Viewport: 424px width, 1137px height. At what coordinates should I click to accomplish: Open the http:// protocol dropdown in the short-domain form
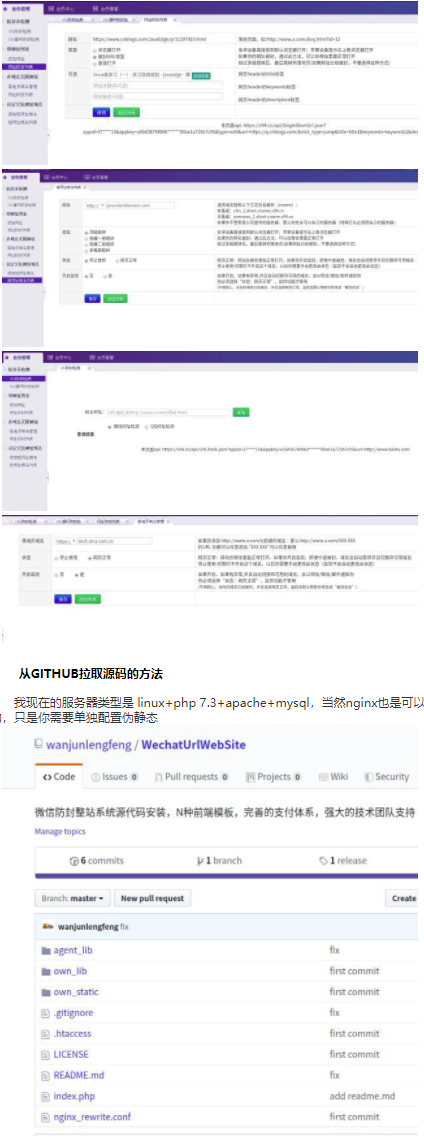click(x=95, y=205)
